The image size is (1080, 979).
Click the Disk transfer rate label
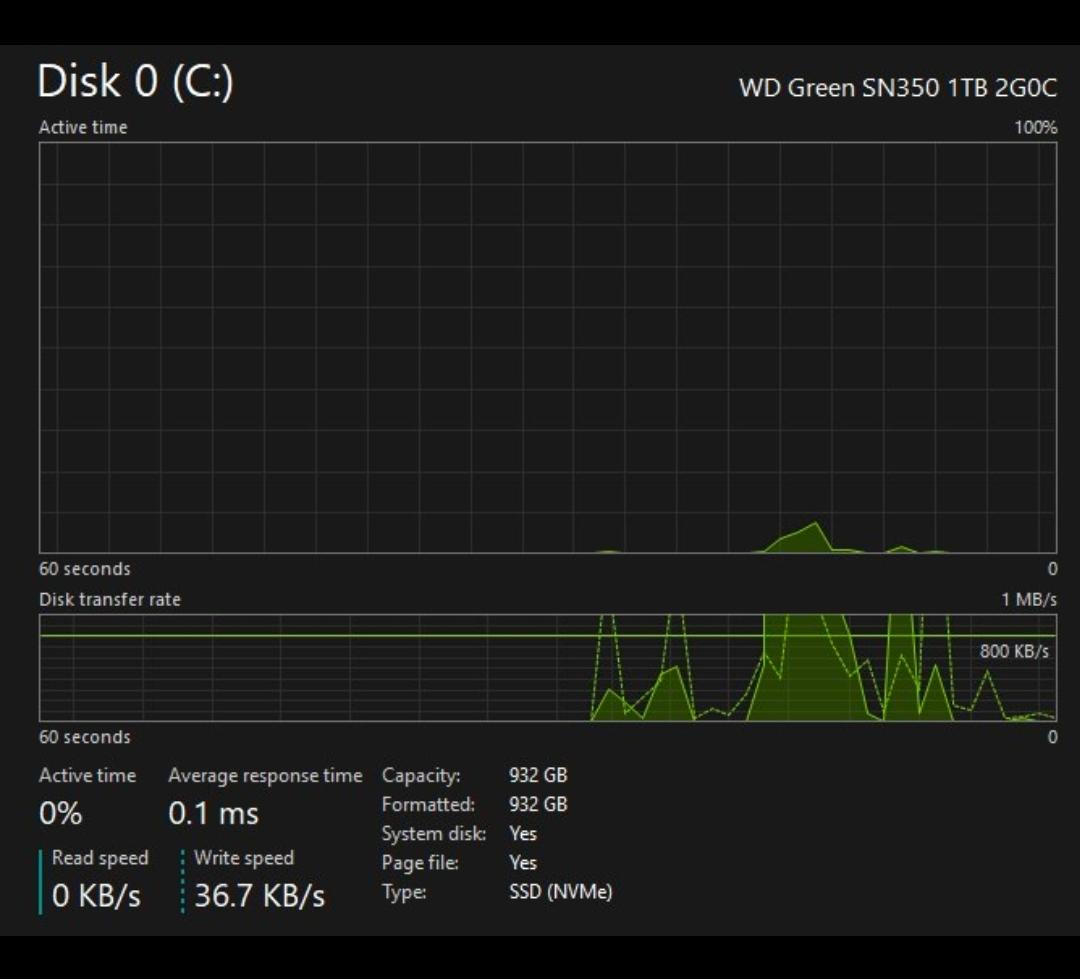110,599
